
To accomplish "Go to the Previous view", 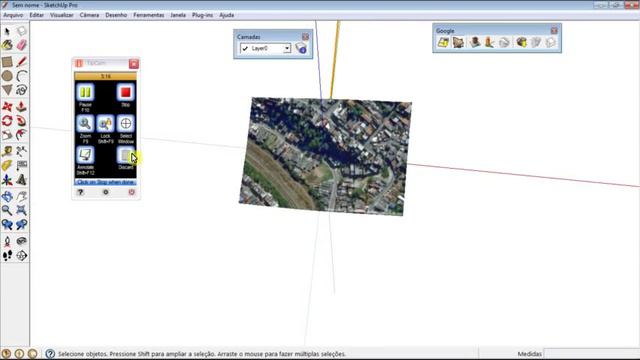I will click(7, 224).
